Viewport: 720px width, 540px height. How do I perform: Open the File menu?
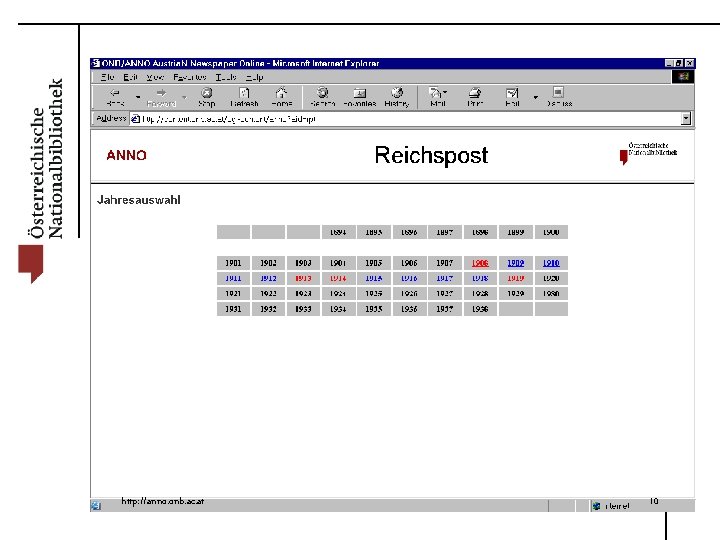[x=107, y=77]
